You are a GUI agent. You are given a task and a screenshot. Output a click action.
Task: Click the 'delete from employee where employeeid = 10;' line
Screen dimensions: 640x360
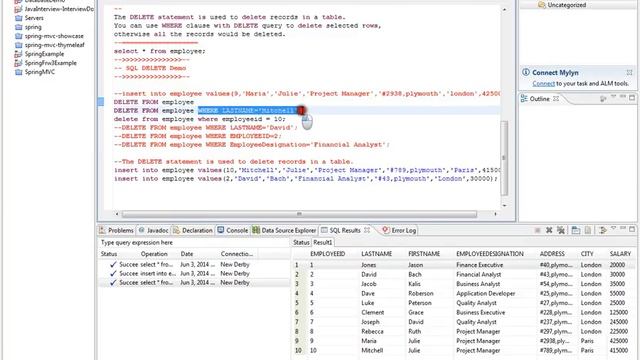[200, 119]
